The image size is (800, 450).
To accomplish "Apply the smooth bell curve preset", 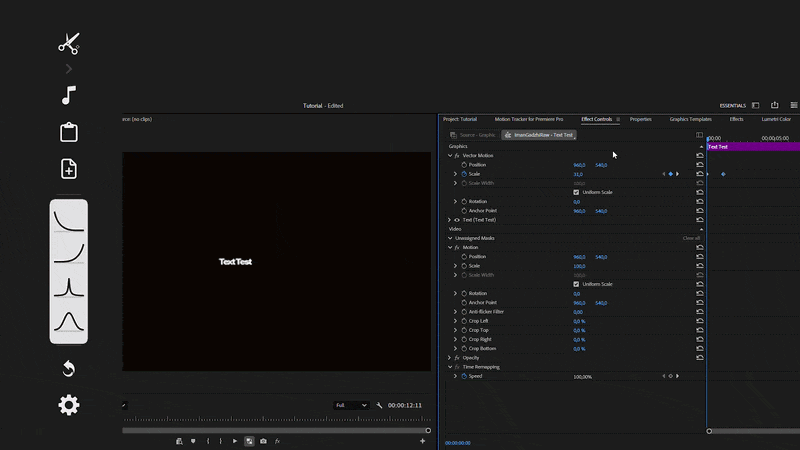I will (x=69, y=321).
